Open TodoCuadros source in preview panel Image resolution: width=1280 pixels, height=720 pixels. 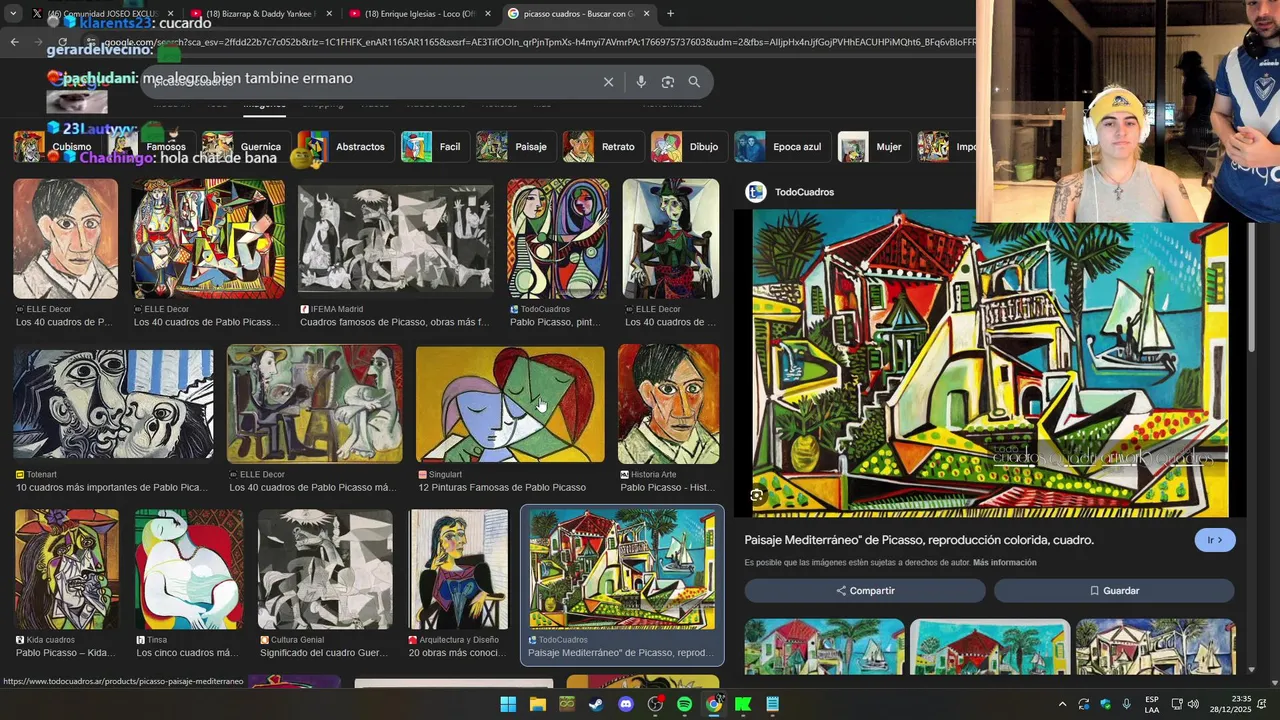(791, 192)
